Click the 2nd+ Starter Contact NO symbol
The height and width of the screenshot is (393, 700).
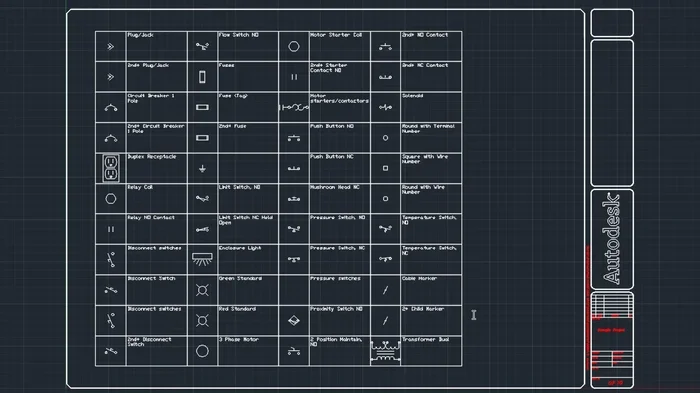tap(294, 77)
